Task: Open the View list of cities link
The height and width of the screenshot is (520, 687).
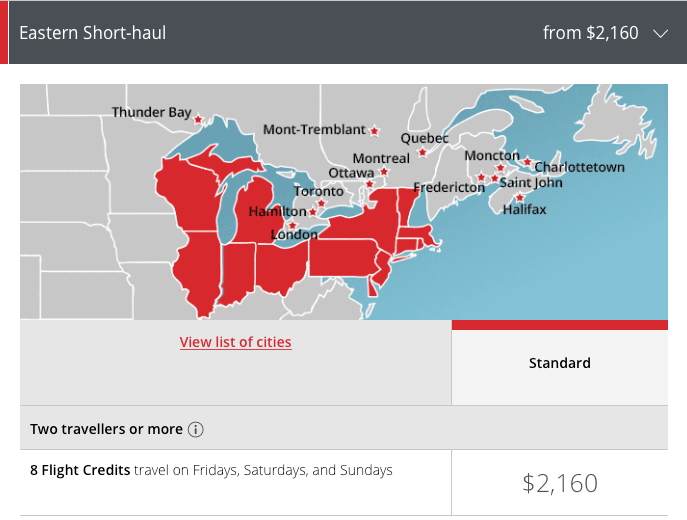Action: (x=235, y=342)
